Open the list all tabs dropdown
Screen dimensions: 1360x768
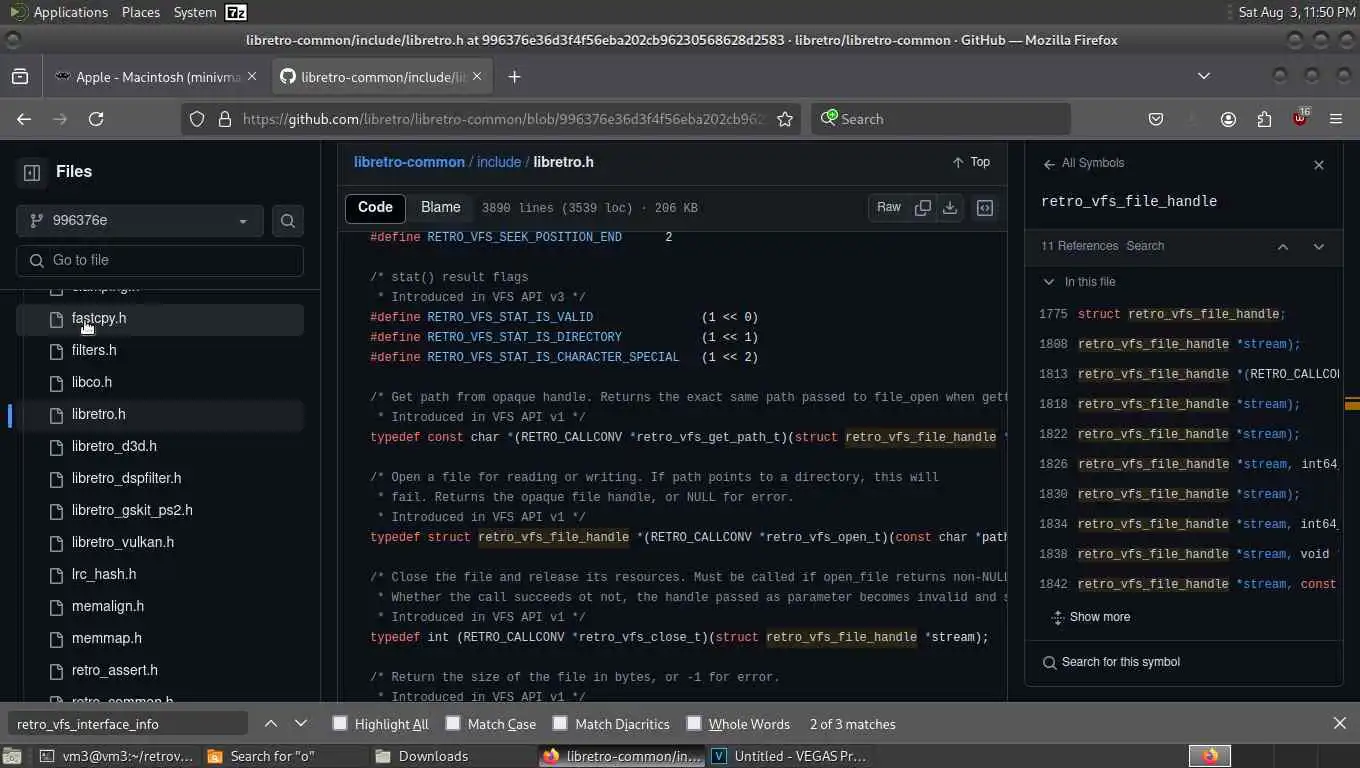click(1204, 77)
